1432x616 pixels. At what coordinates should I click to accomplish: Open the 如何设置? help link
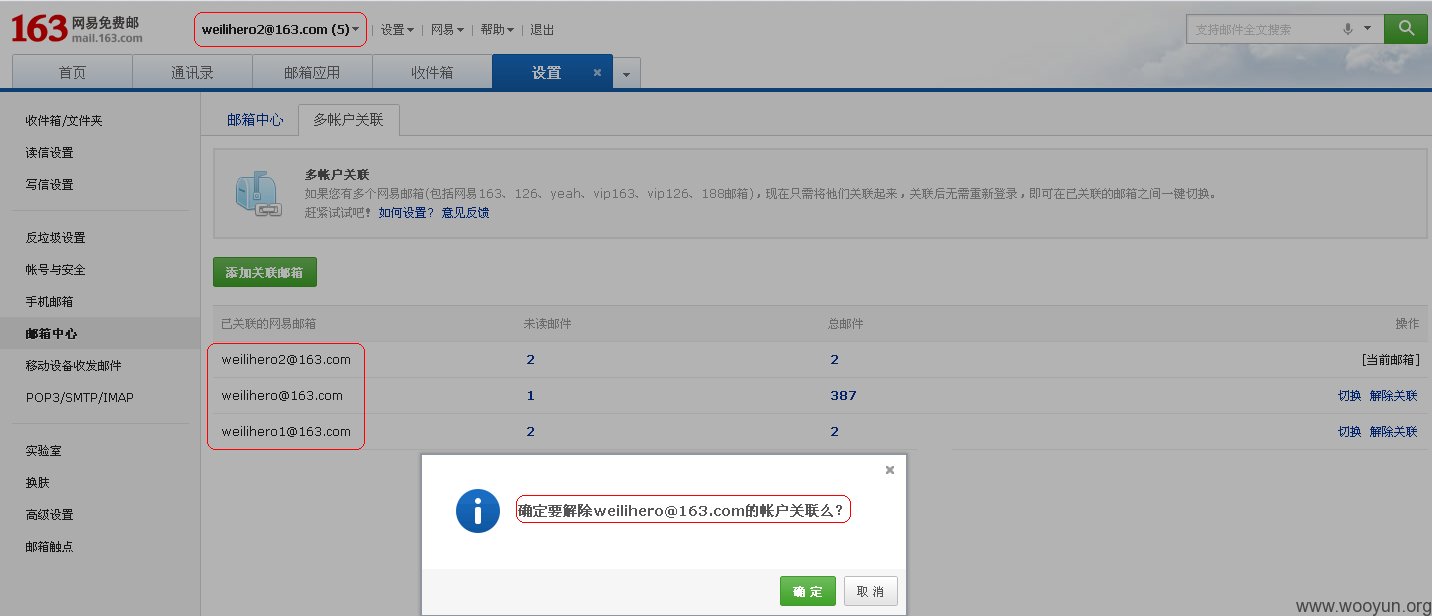406,213
